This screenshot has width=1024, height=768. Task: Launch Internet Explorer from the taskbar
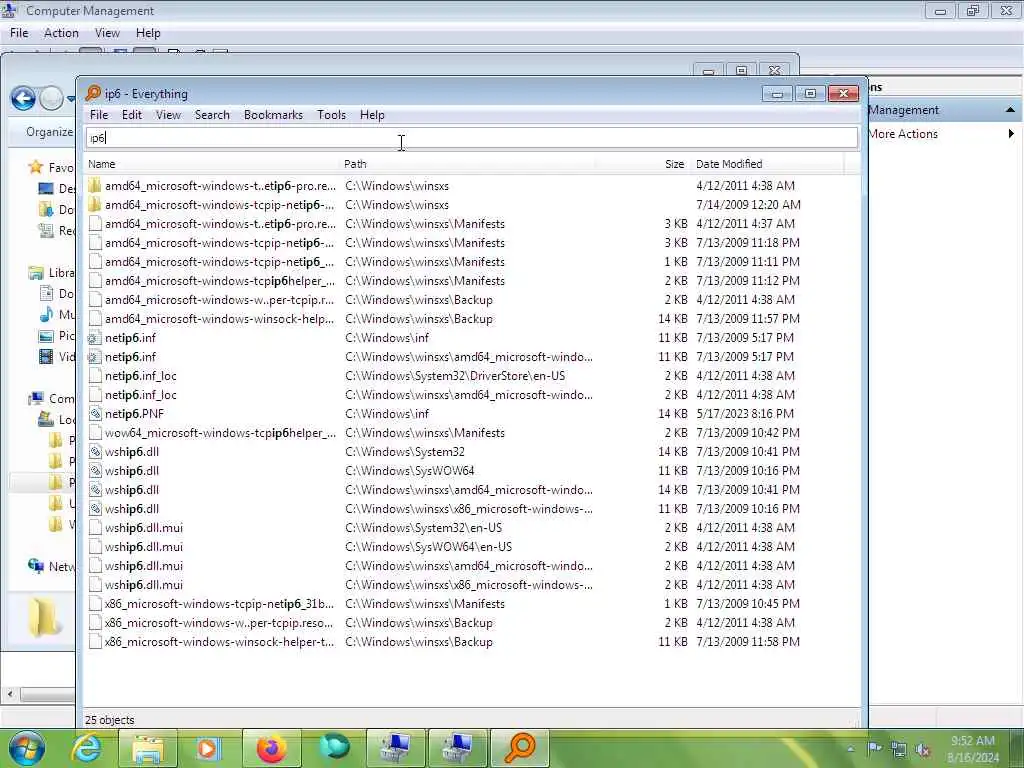[x=86, y=748]
